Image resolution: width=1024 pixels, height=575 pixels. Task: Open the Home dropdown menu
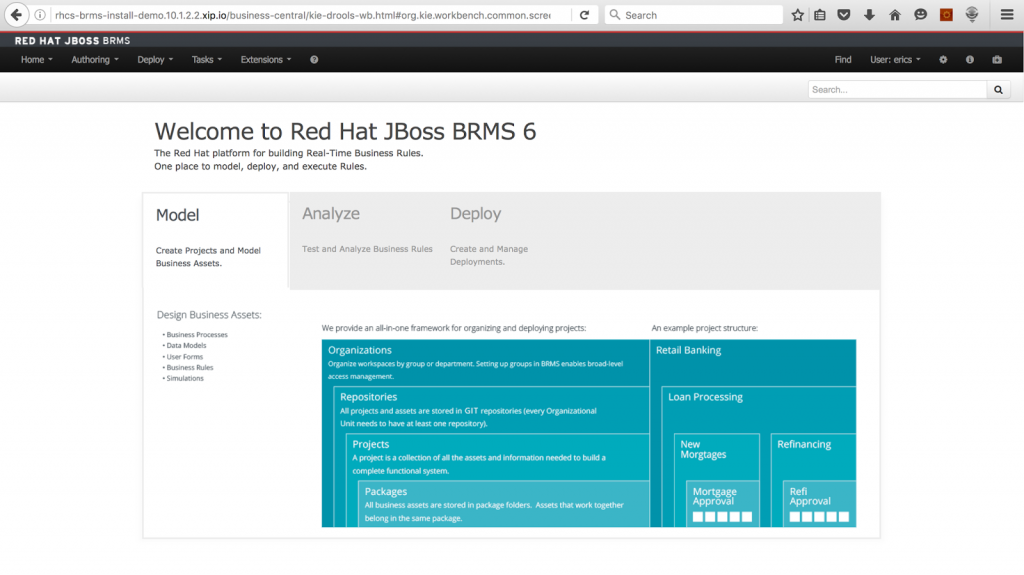[x=37, y=59]
